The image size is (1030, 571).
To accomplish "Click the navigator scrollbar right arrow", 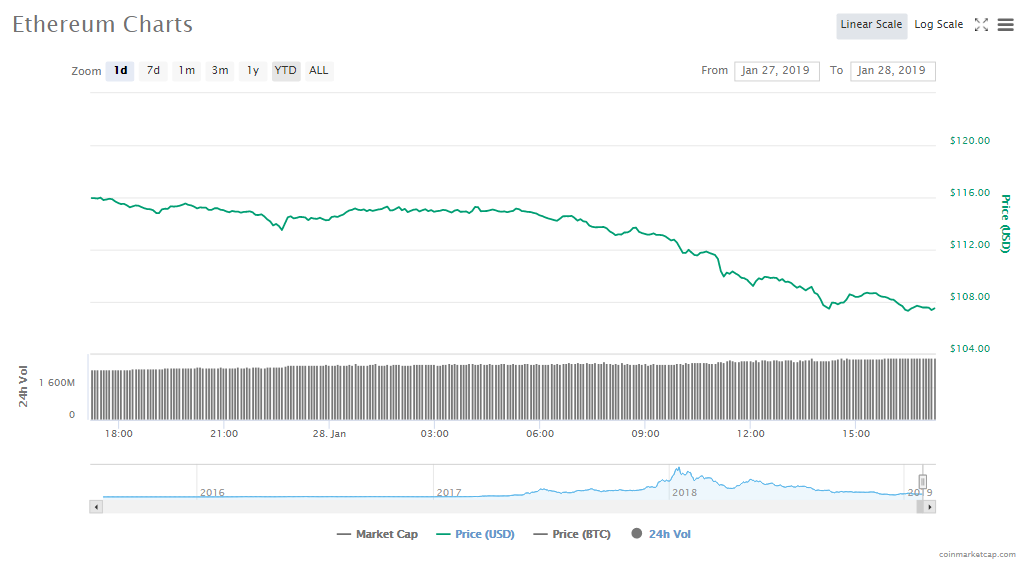I will click(929, 507).
